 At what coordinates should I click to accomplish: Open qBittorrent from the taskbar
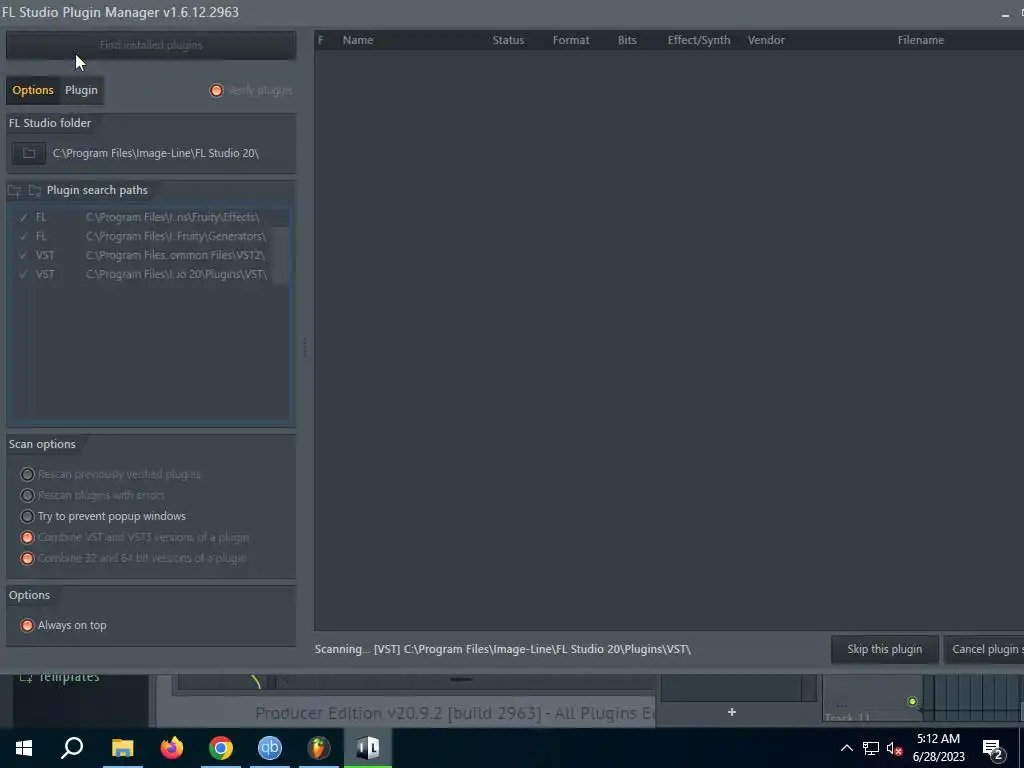[x=270, y=748]
